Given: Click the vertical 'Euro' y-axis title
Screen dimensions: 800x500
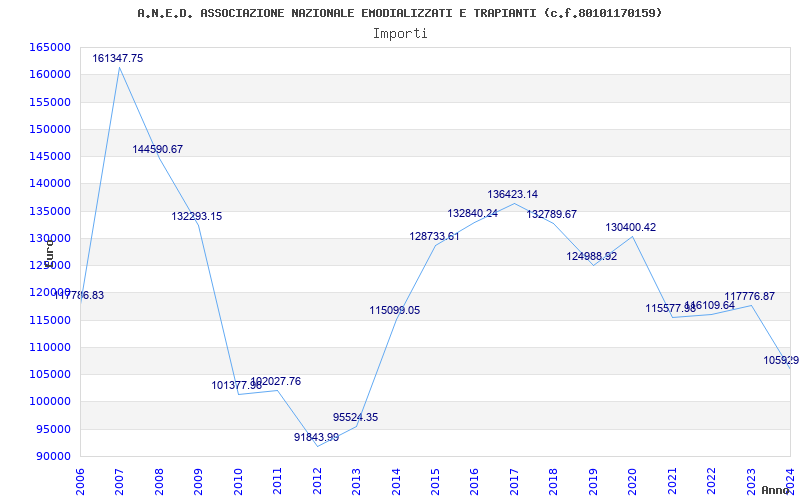Looking at the screenshot, I should (49, 254).
